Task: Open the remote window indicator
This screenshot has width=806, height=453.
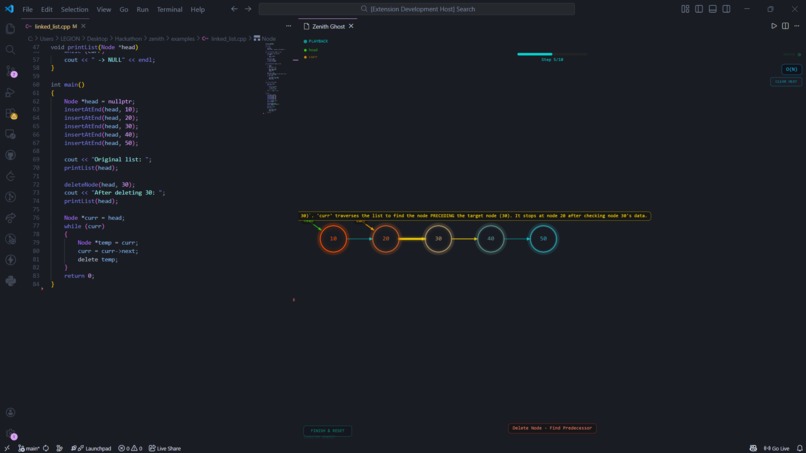Action: [7, 448]
